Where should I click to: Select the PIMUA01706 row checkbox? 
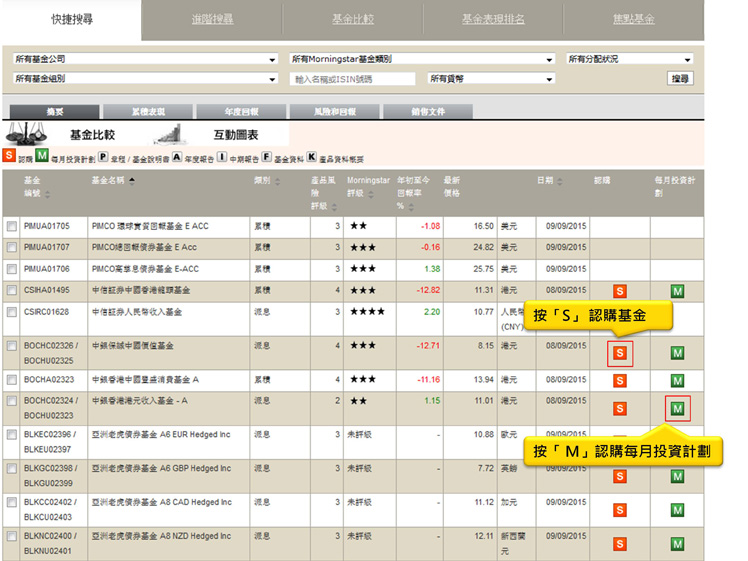[11, 269]
